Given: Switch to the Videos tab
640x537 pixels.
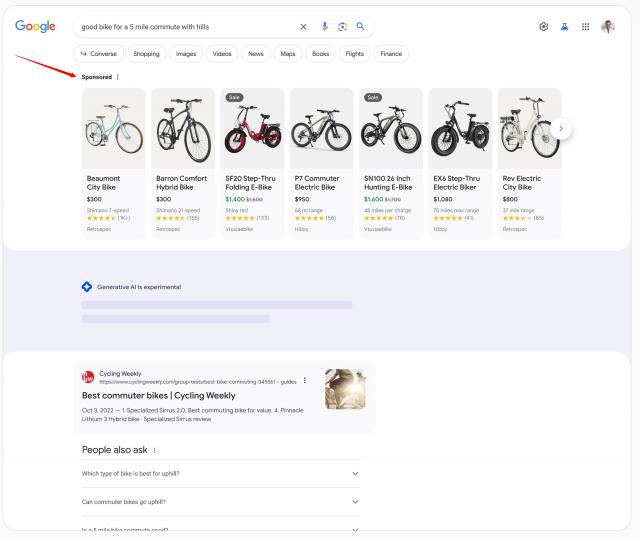Looking at the screenshot, I should [x=222, y=54].
